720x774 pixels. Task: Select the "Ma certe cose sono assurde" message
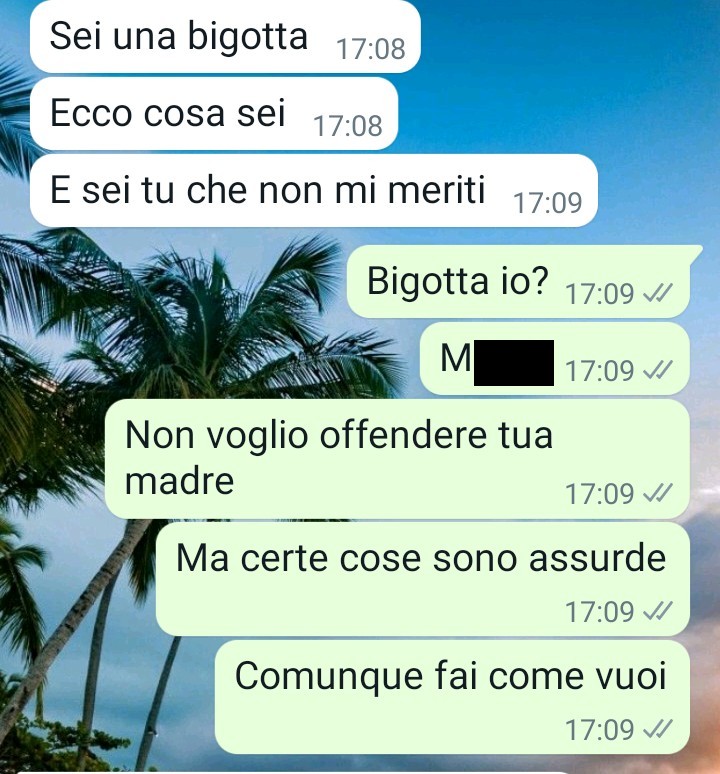[423, 579]
